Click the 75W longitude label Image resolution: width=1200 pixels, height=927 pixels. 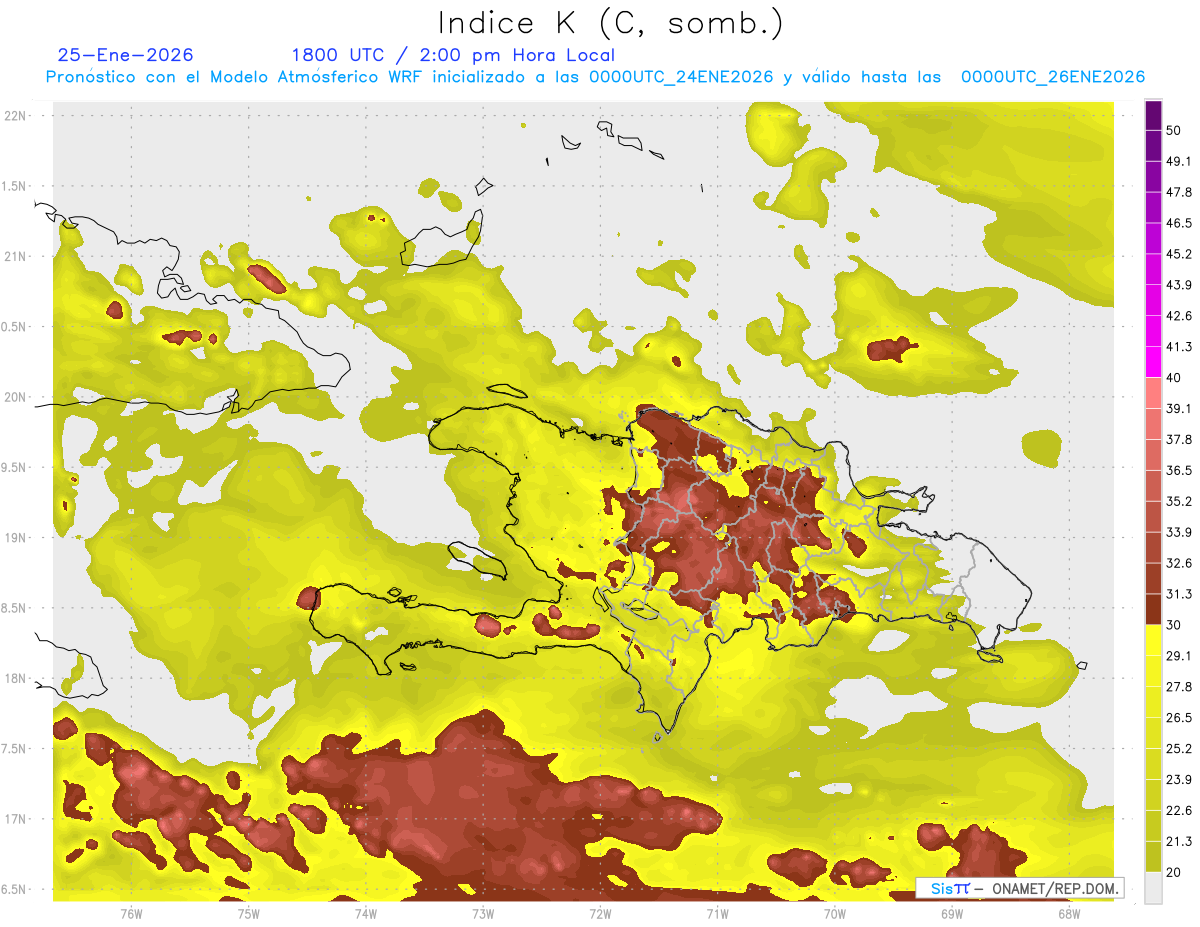pos(248,913)
